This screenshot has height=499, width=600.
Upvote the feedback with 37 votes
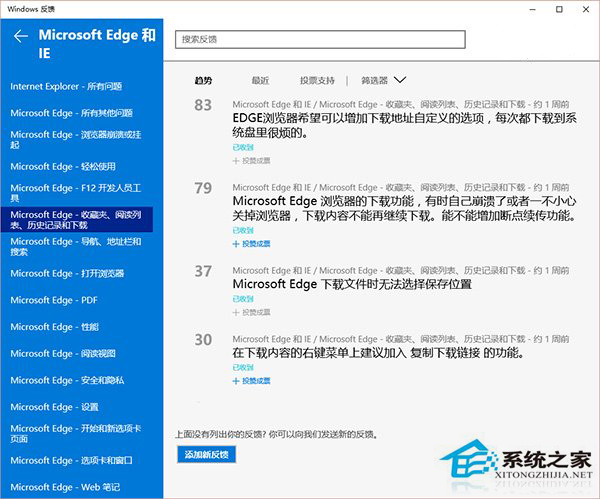click(251, 312)
